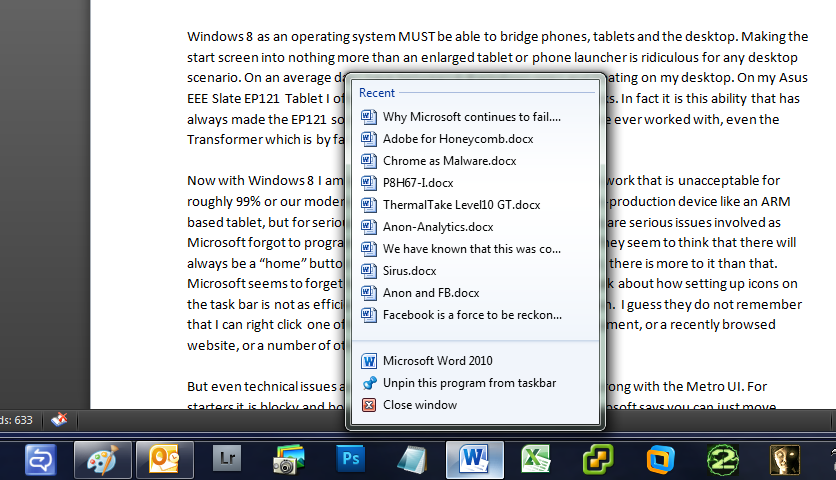Screen dimensions: 836x480
Task: Click the document icon beside Anon-Analytics.docx
Action: [369, 227]
